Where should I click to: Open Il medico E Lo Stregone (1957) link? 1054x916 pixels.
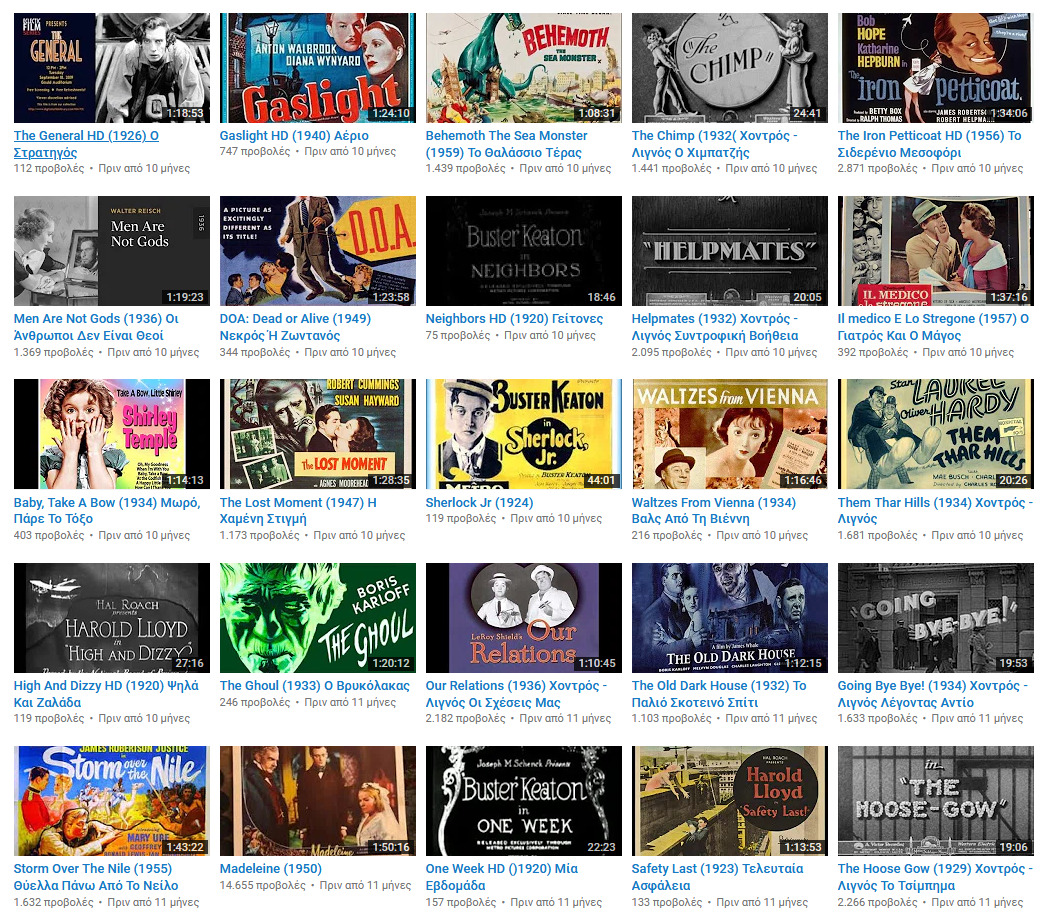point(933,327)
